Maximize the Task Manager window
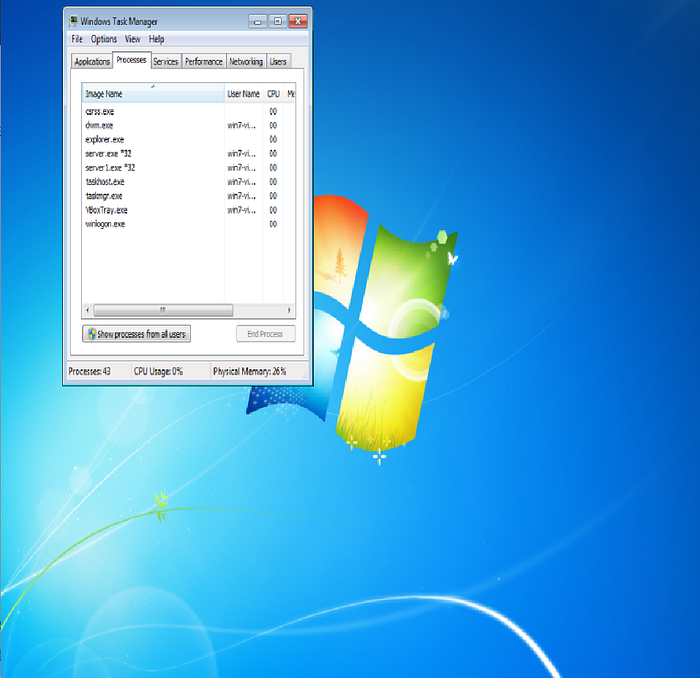Image resolution: width=700 pixels, height=678 pixels. 277,21
